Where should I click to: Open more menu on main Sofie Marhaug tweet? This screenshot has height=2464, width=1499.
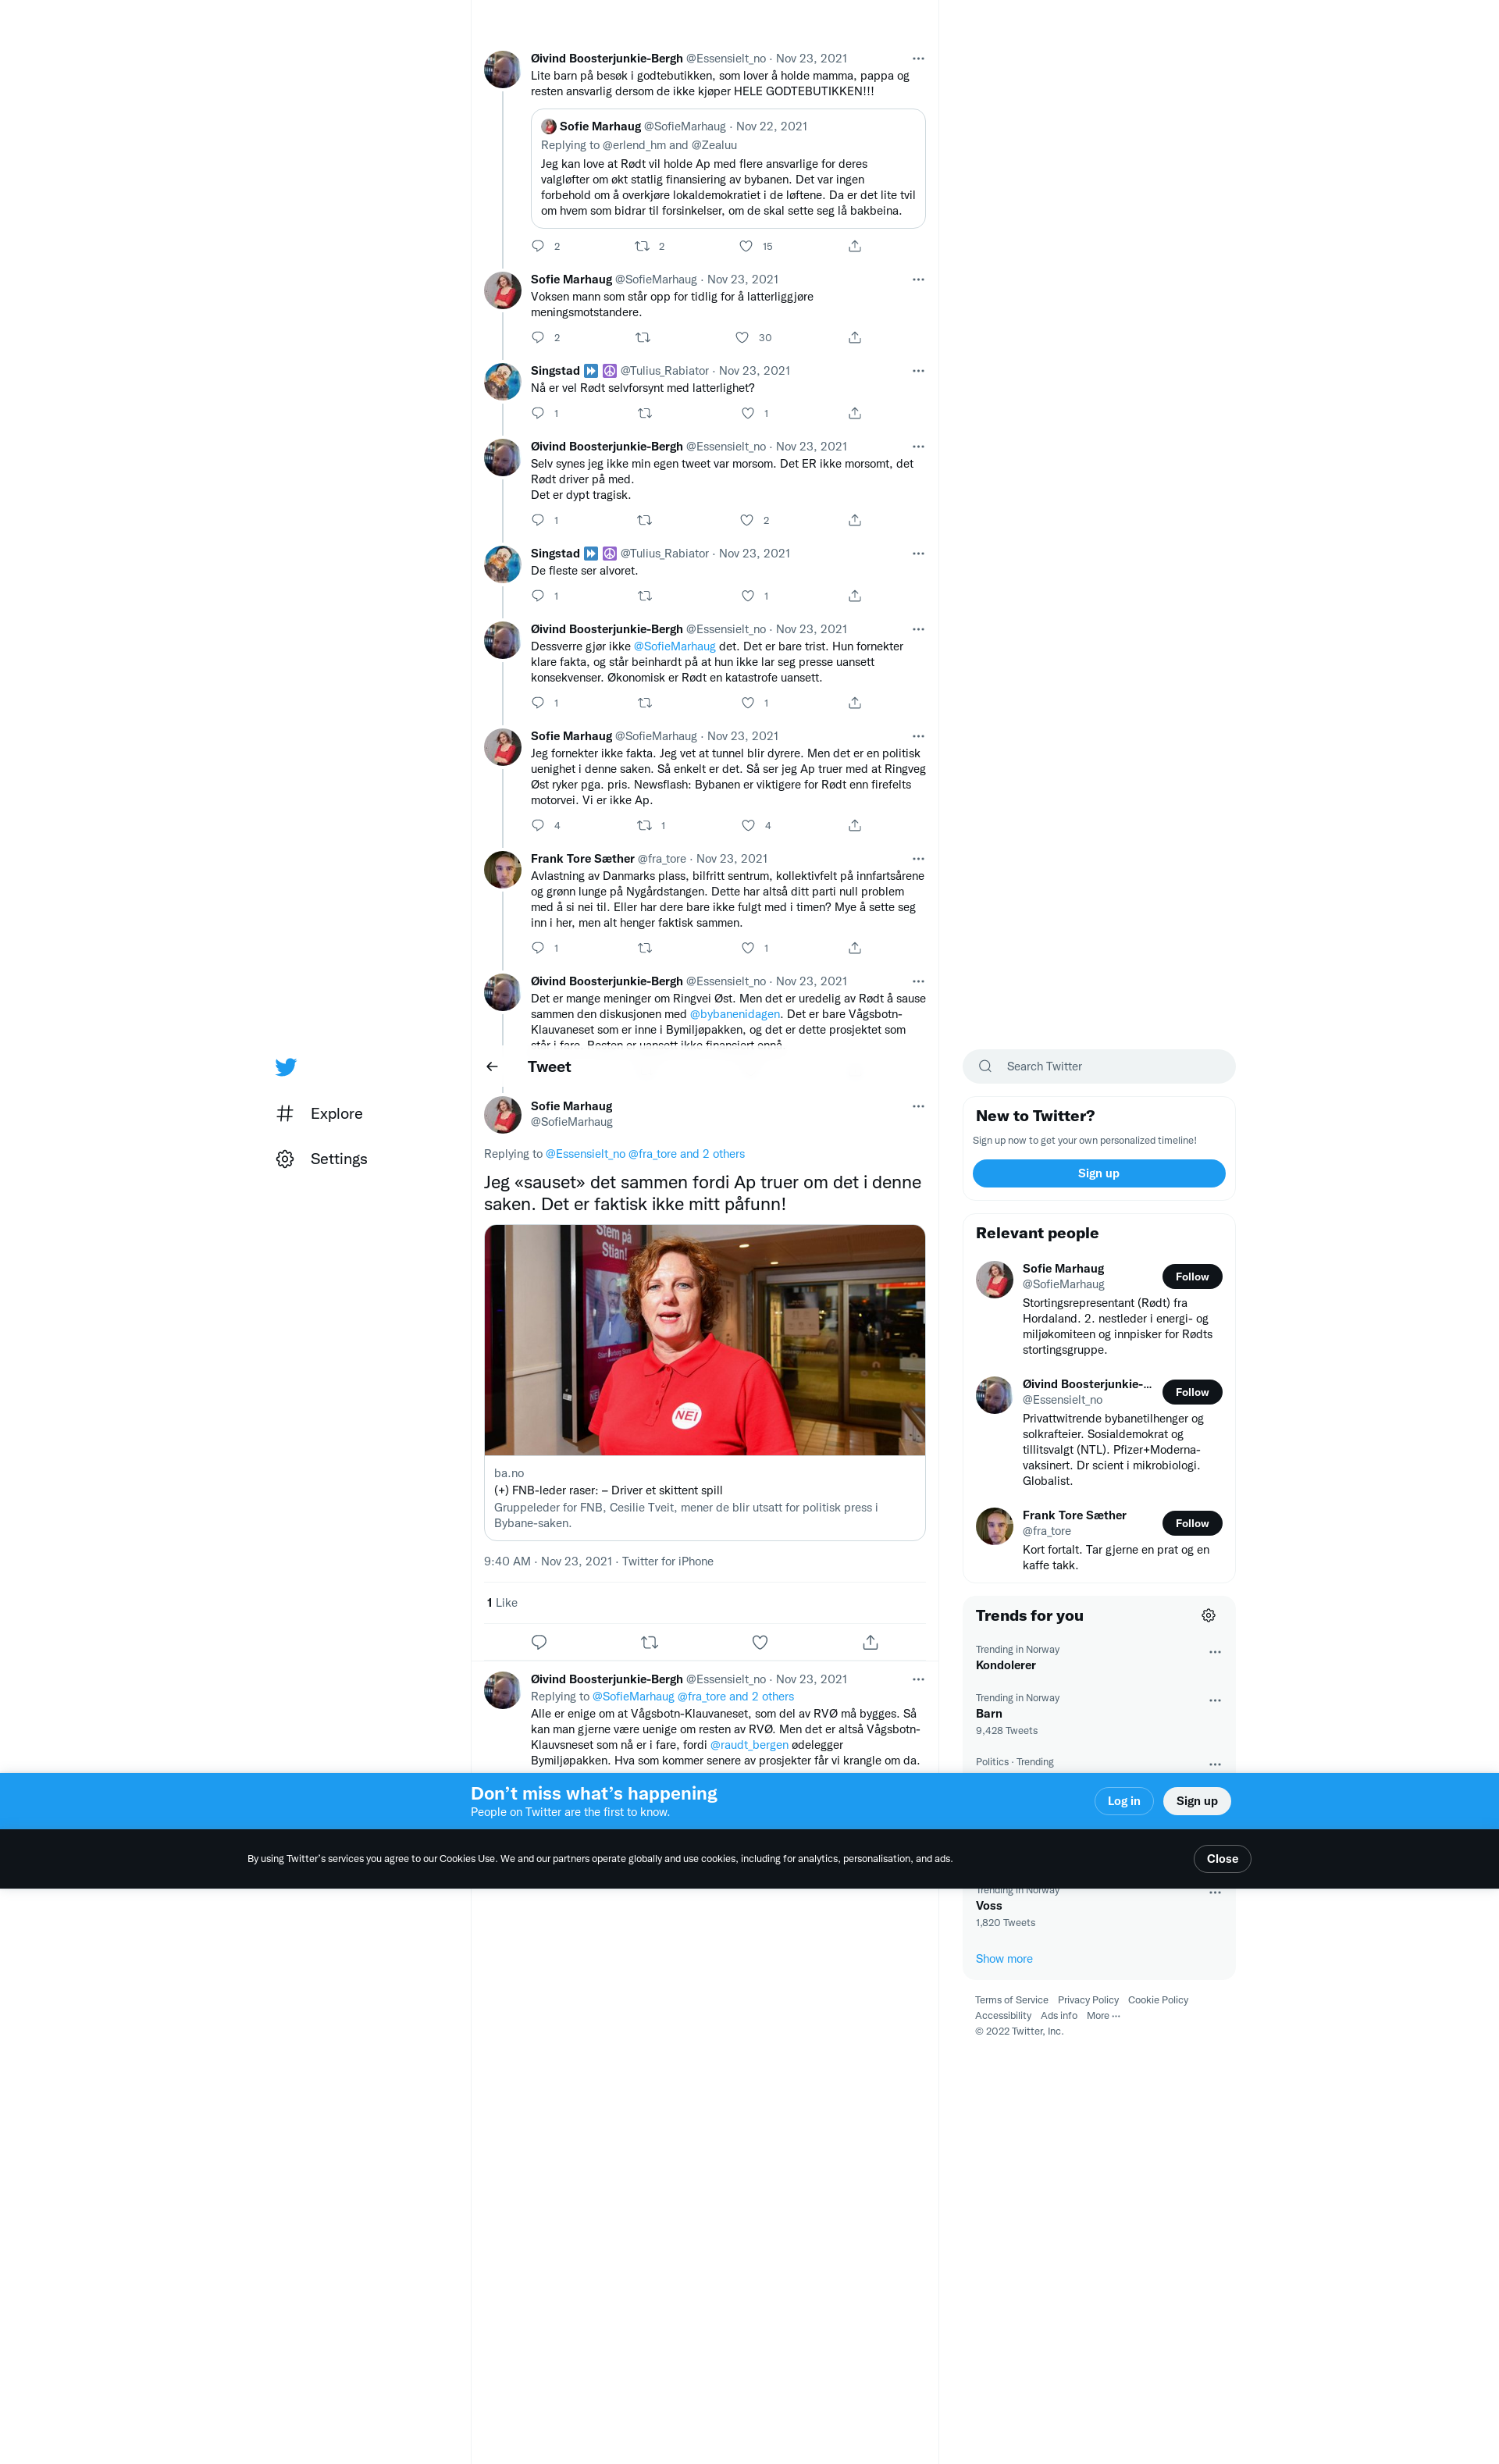tap(918, 1106)
